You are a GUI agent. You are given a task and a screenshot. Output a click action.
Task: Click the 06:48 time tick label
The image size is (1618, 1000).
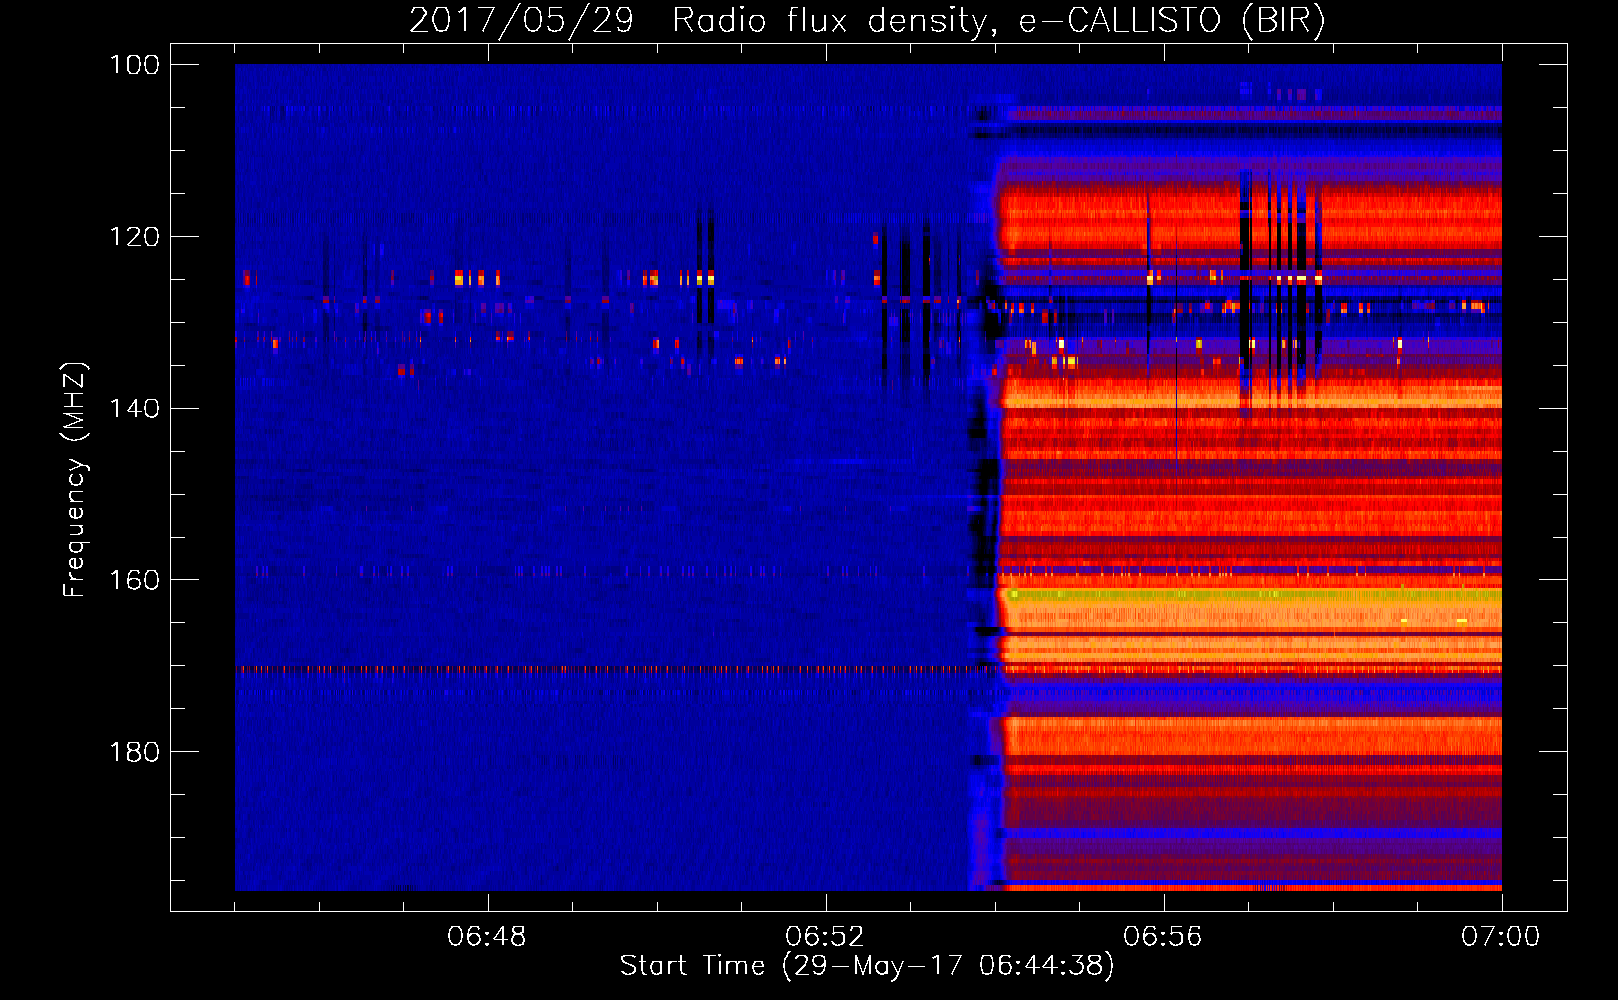(x=487, y=937)
